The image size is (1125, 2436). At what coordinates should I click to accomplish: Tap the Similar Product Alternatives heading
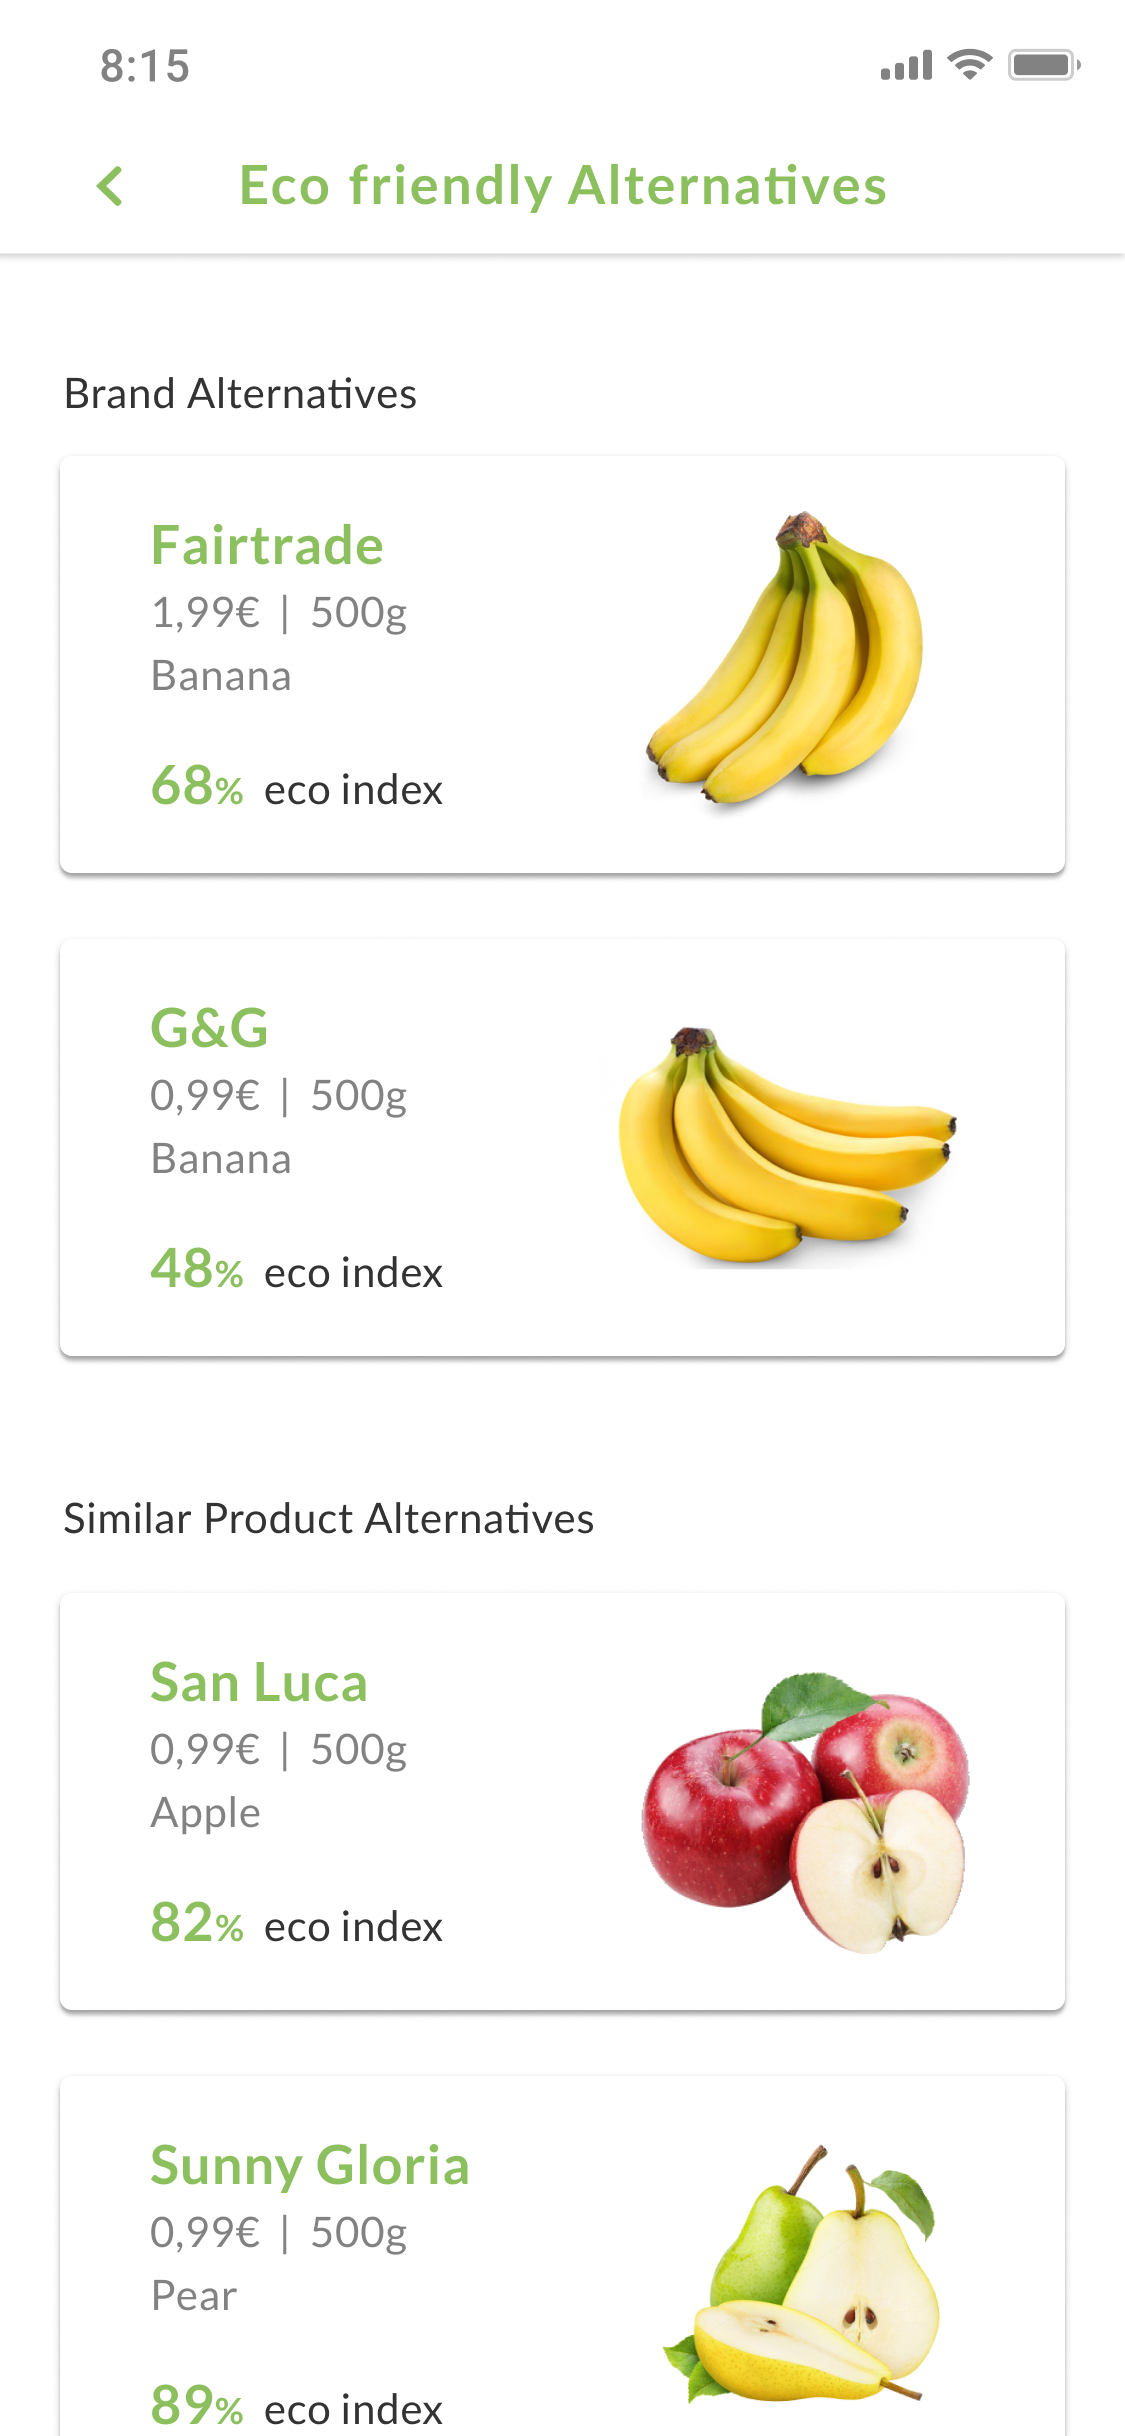click(329, 1519)
